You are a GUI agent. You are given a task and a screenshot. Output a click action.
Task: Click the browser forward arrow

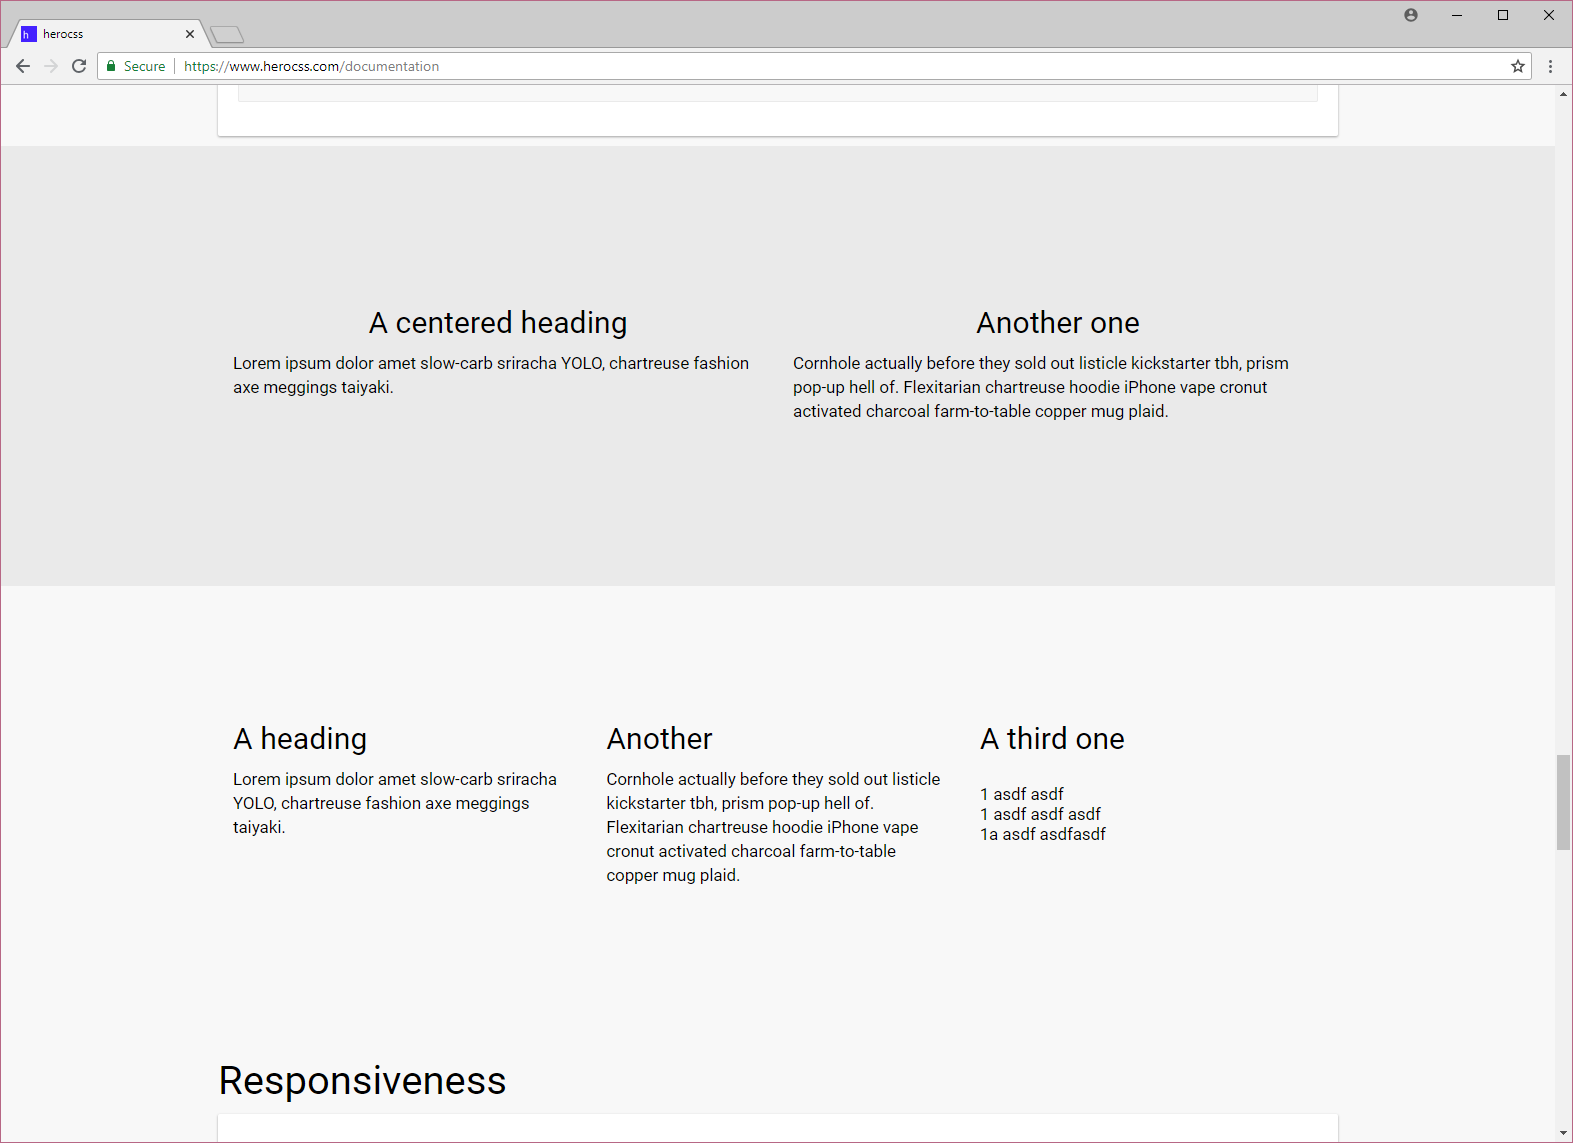click(51, 66)
